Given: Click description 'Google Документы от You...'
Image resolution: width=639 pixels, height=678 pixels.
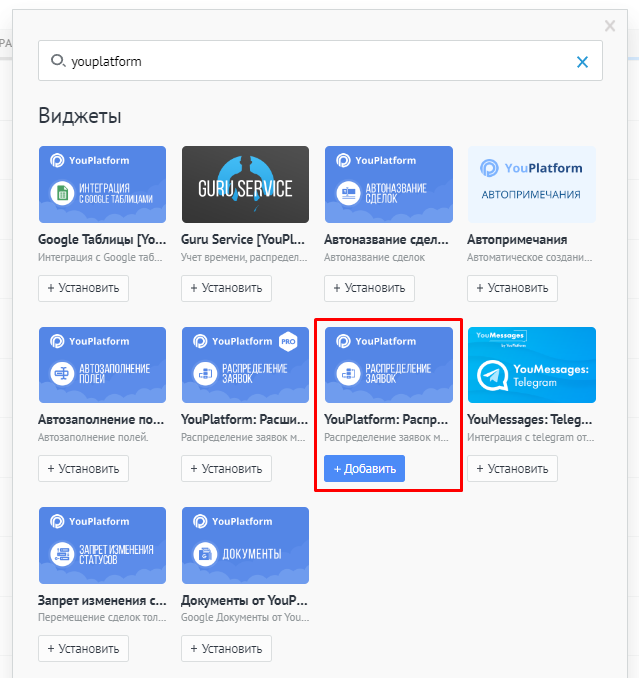Looking at the screenshot, I should click(x=245, y=617).
